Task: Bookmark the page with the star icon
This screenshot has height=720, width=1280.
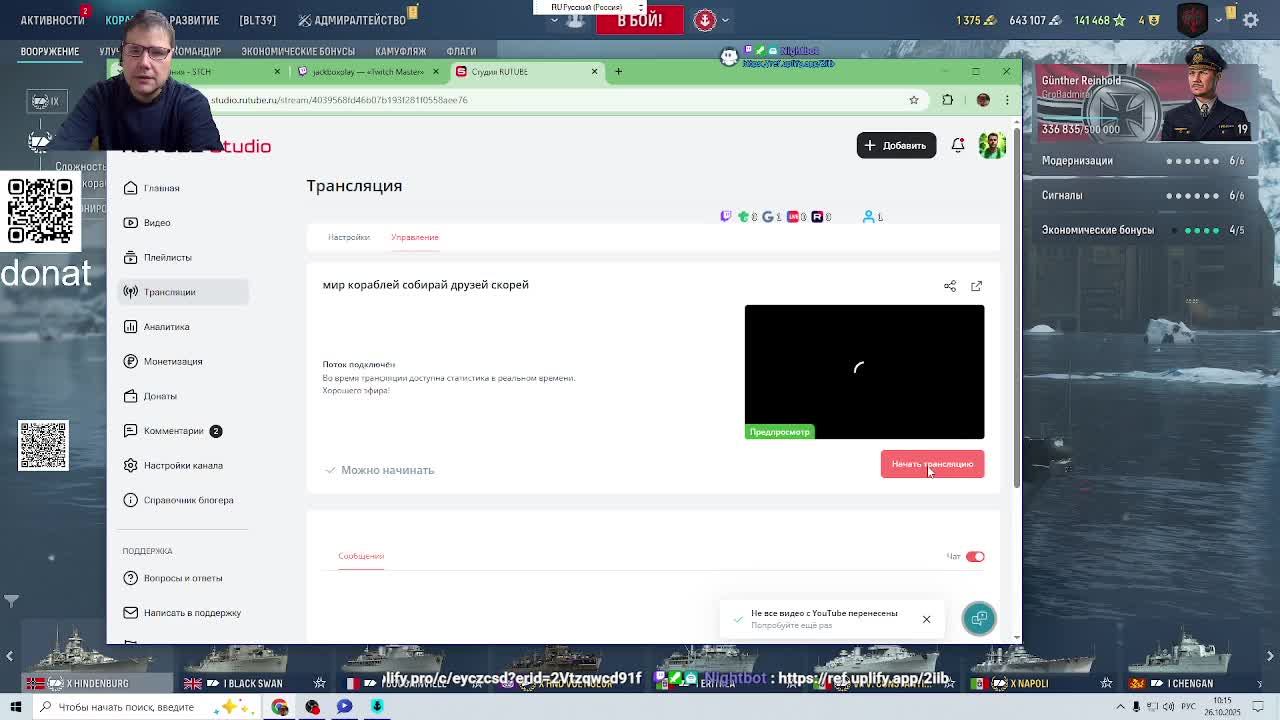Action: pyautogui.click(x=914, y=100)
